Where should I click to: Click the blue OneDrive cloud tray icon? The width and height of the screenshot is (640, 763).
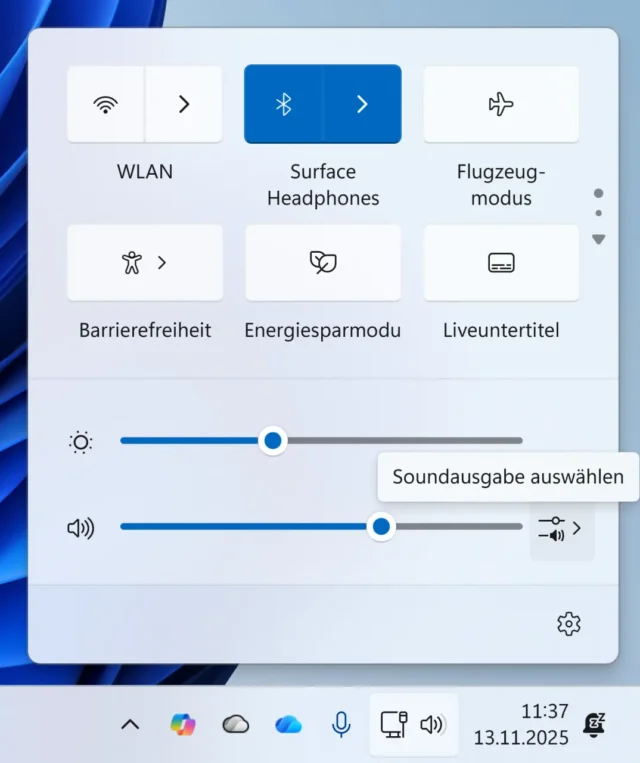[x=289, y=725]
